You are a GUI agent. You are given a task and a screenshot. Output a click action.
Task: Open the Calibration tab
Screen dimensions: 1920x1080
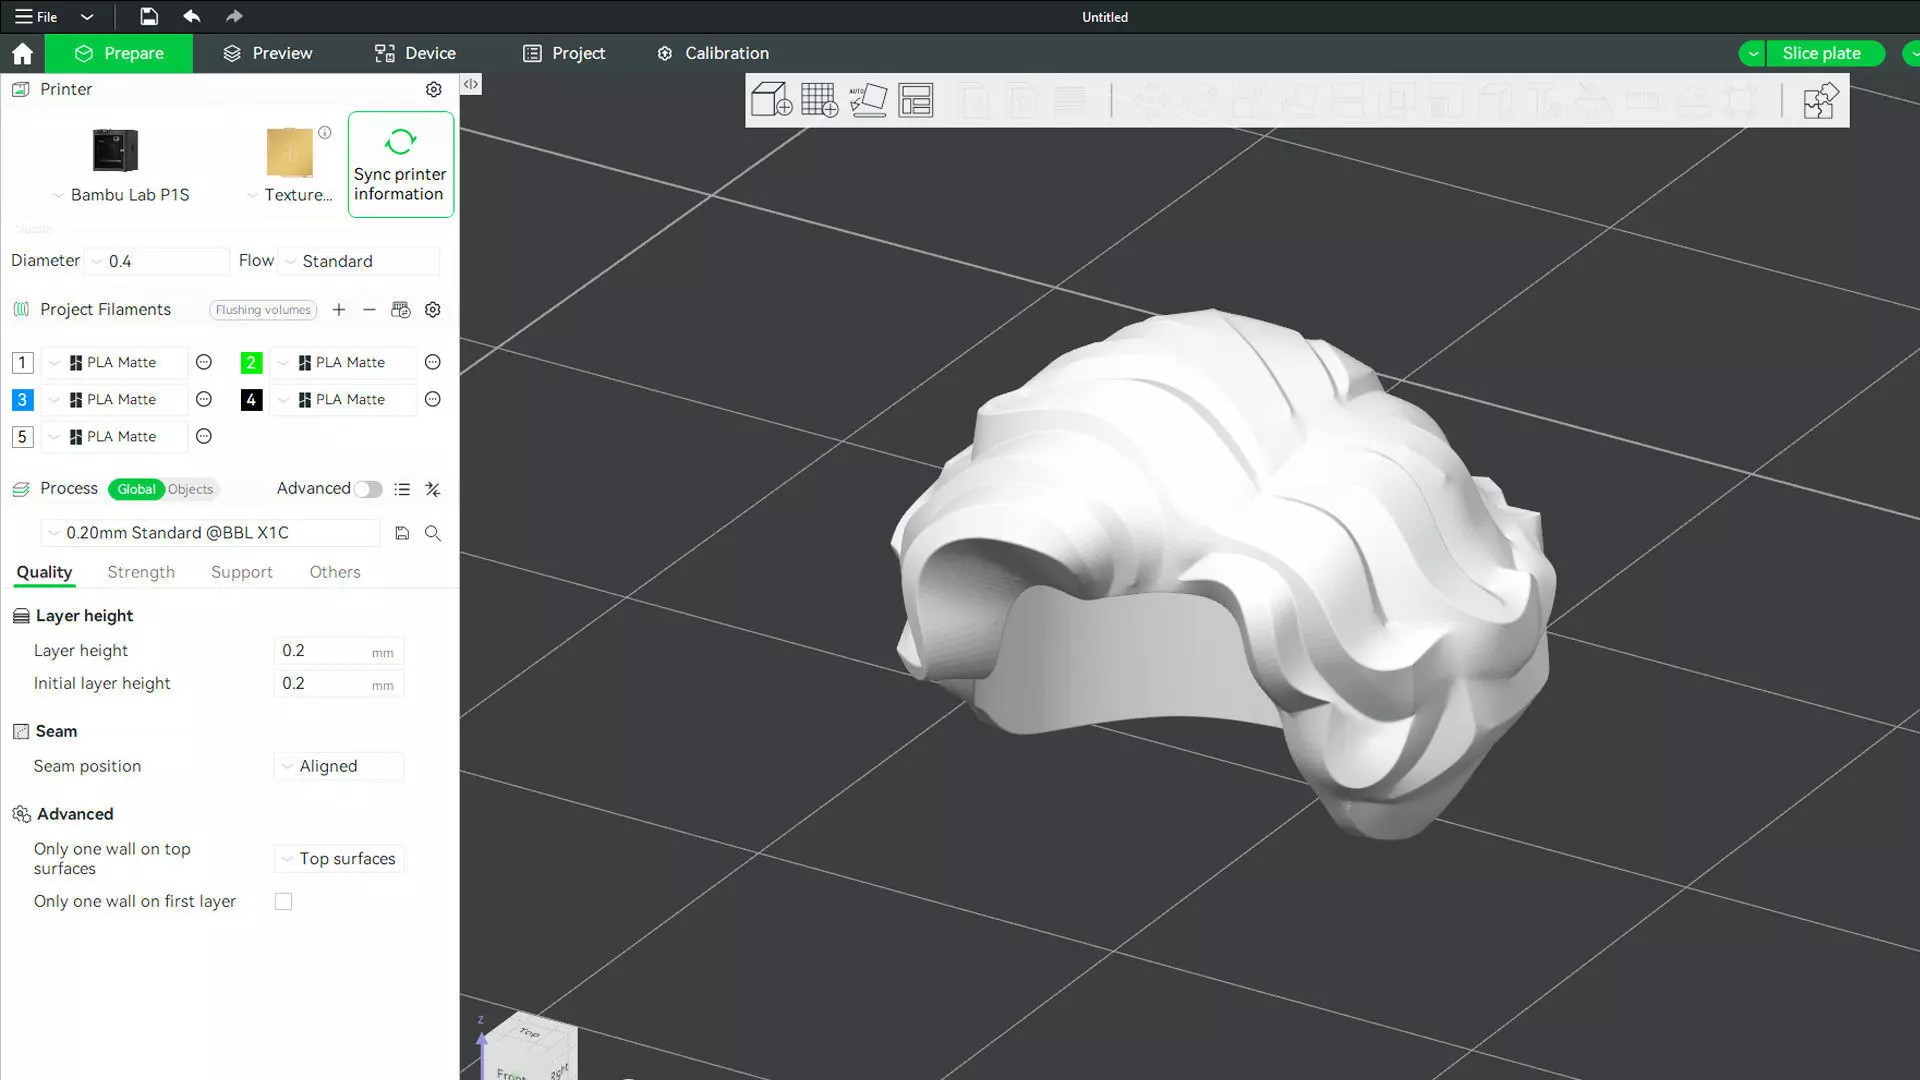713,53
